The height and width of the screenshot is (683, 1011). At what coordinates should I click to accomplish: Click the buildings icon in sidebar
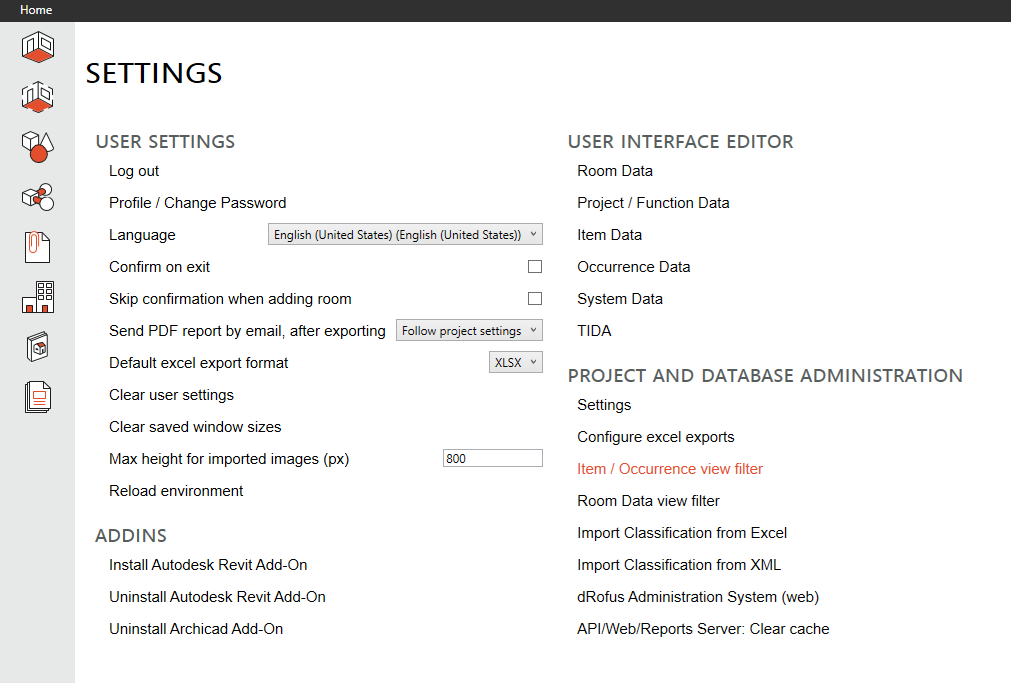pyautogui.click(x=37, y=297)
